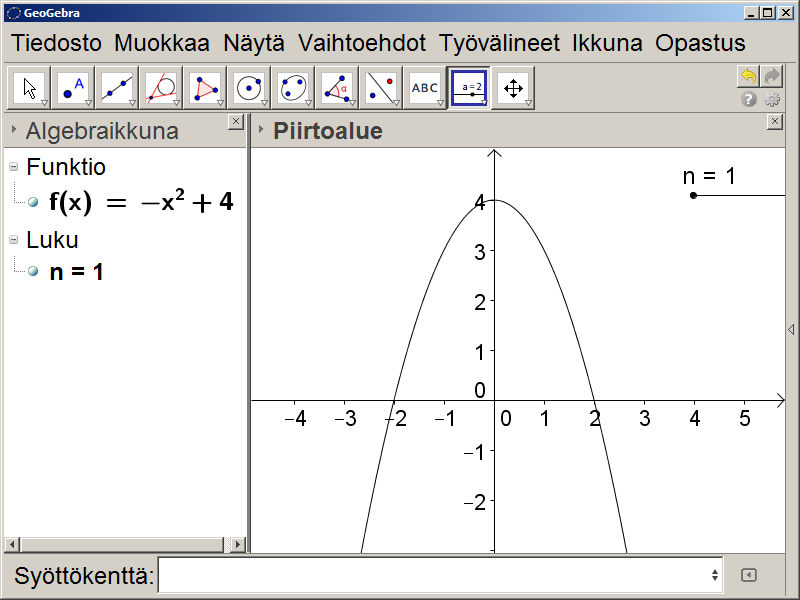
Task: Select the Line through two points tool
Action: (x=117, y=88)
